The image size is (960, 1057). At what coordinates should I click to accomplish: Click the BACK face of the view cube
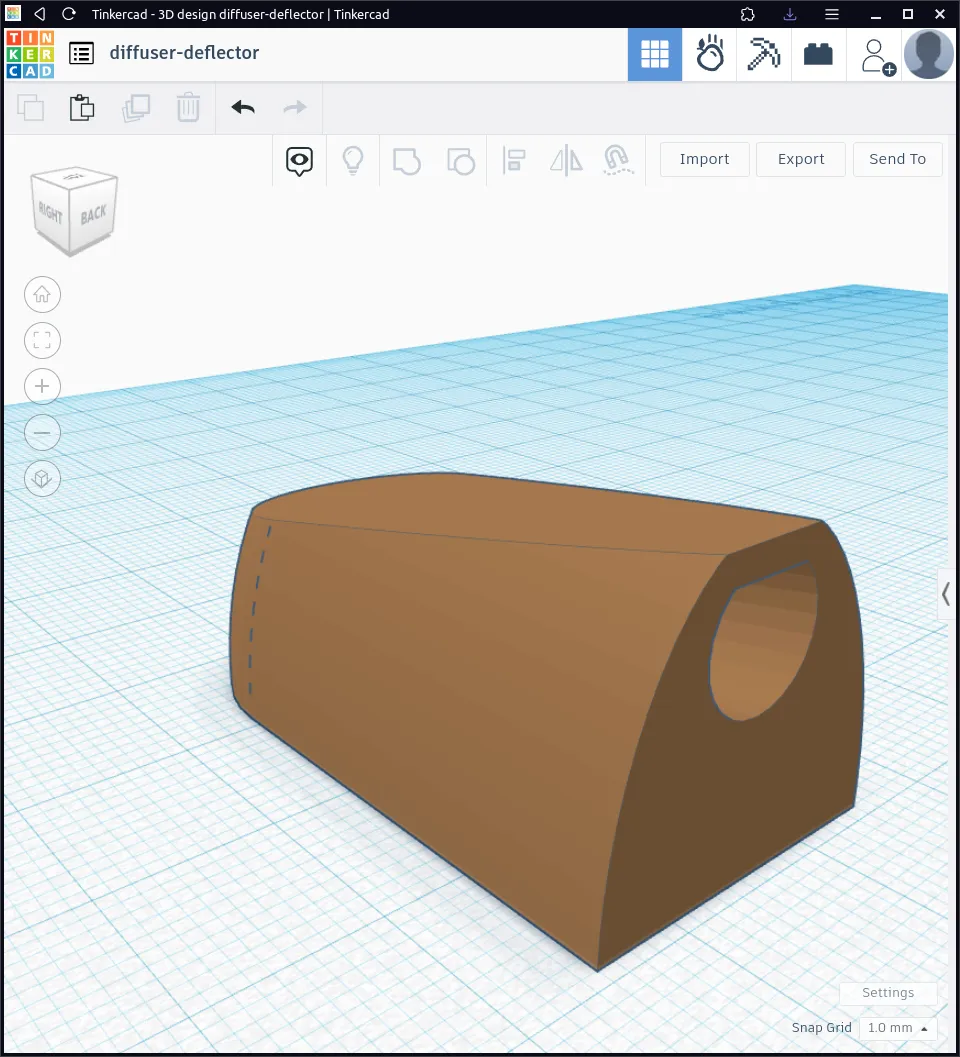coord(94,216)
